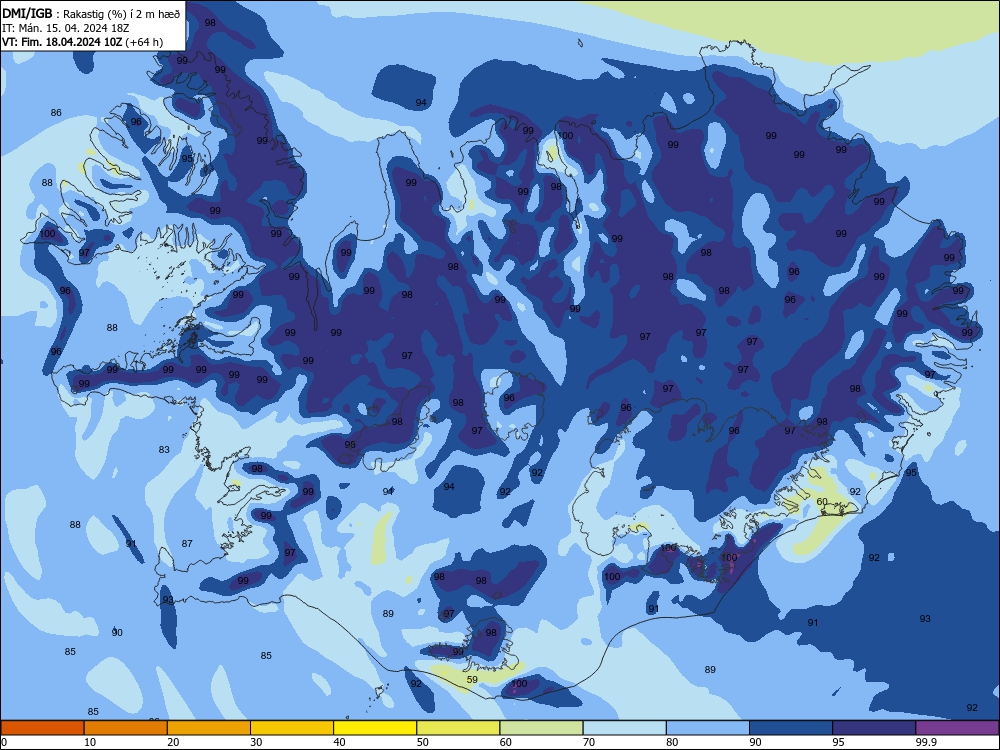Pick the light green 60–70 legend swatch
The height and width of the screenshot is (750, 1000).
[x=541, y=728]
